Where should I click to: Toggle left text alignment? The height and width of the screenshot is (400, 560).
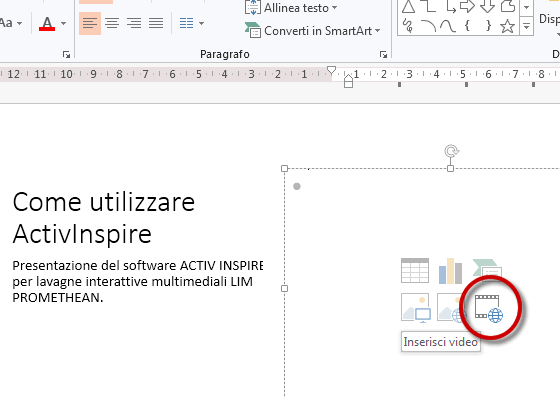point(90,23)
